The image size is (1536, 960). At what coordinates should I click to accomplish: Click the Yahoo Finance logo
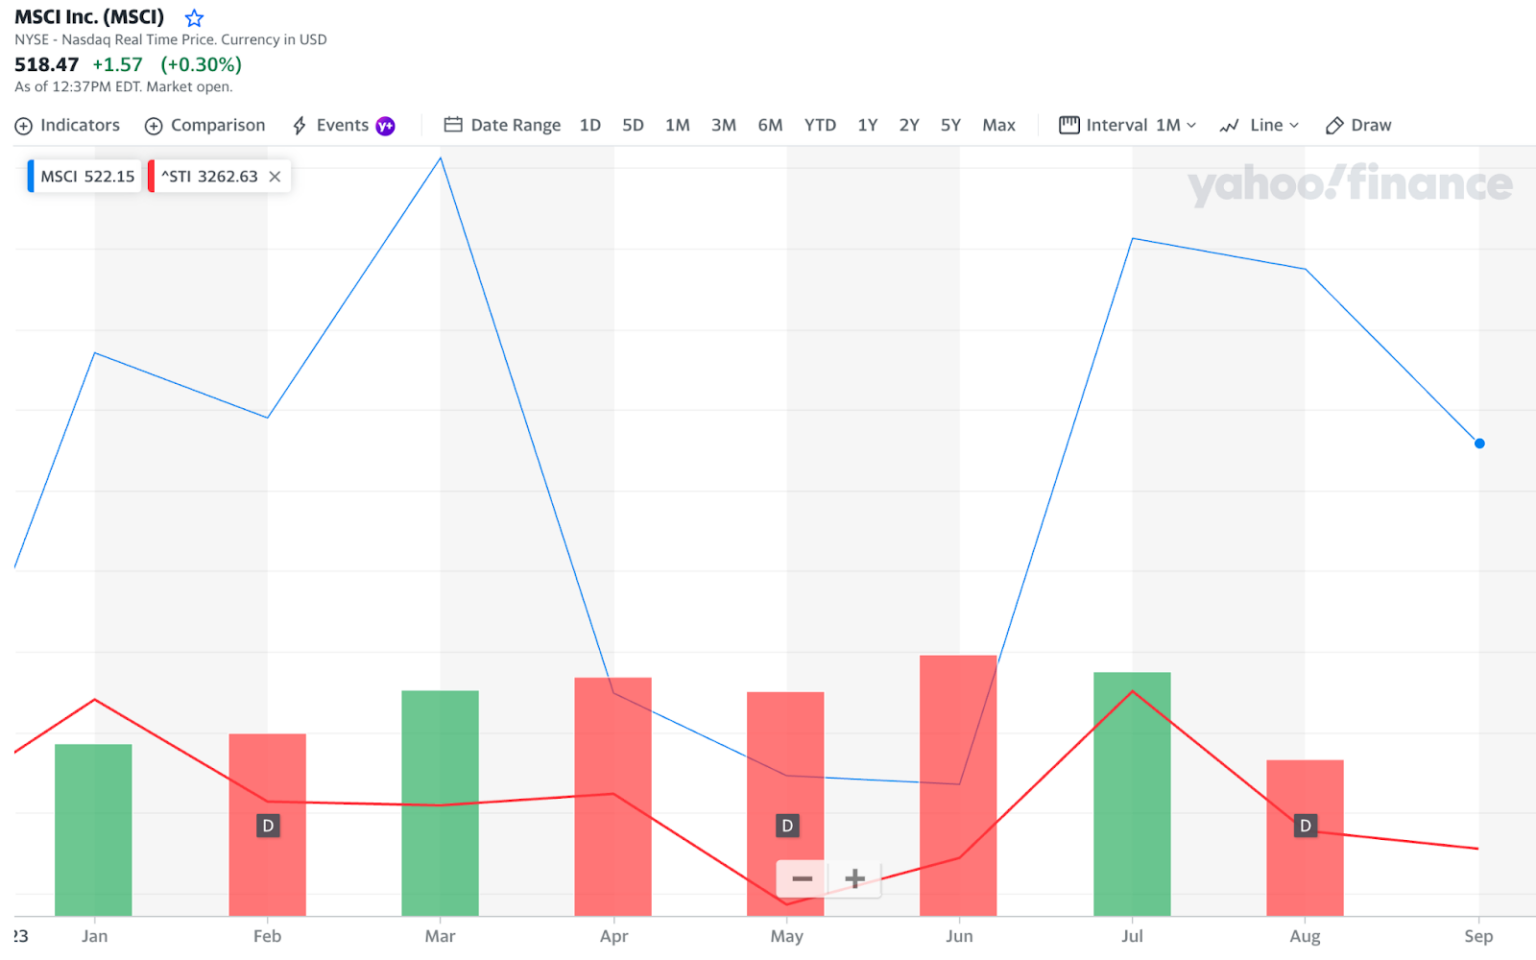[1351, 184]
